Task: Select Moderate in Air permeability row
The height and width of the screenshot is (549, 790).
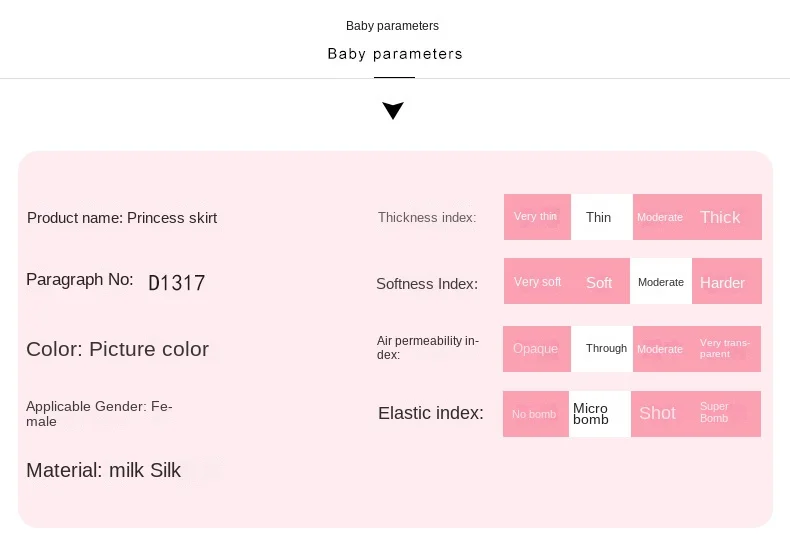Action: pos(660,349)
